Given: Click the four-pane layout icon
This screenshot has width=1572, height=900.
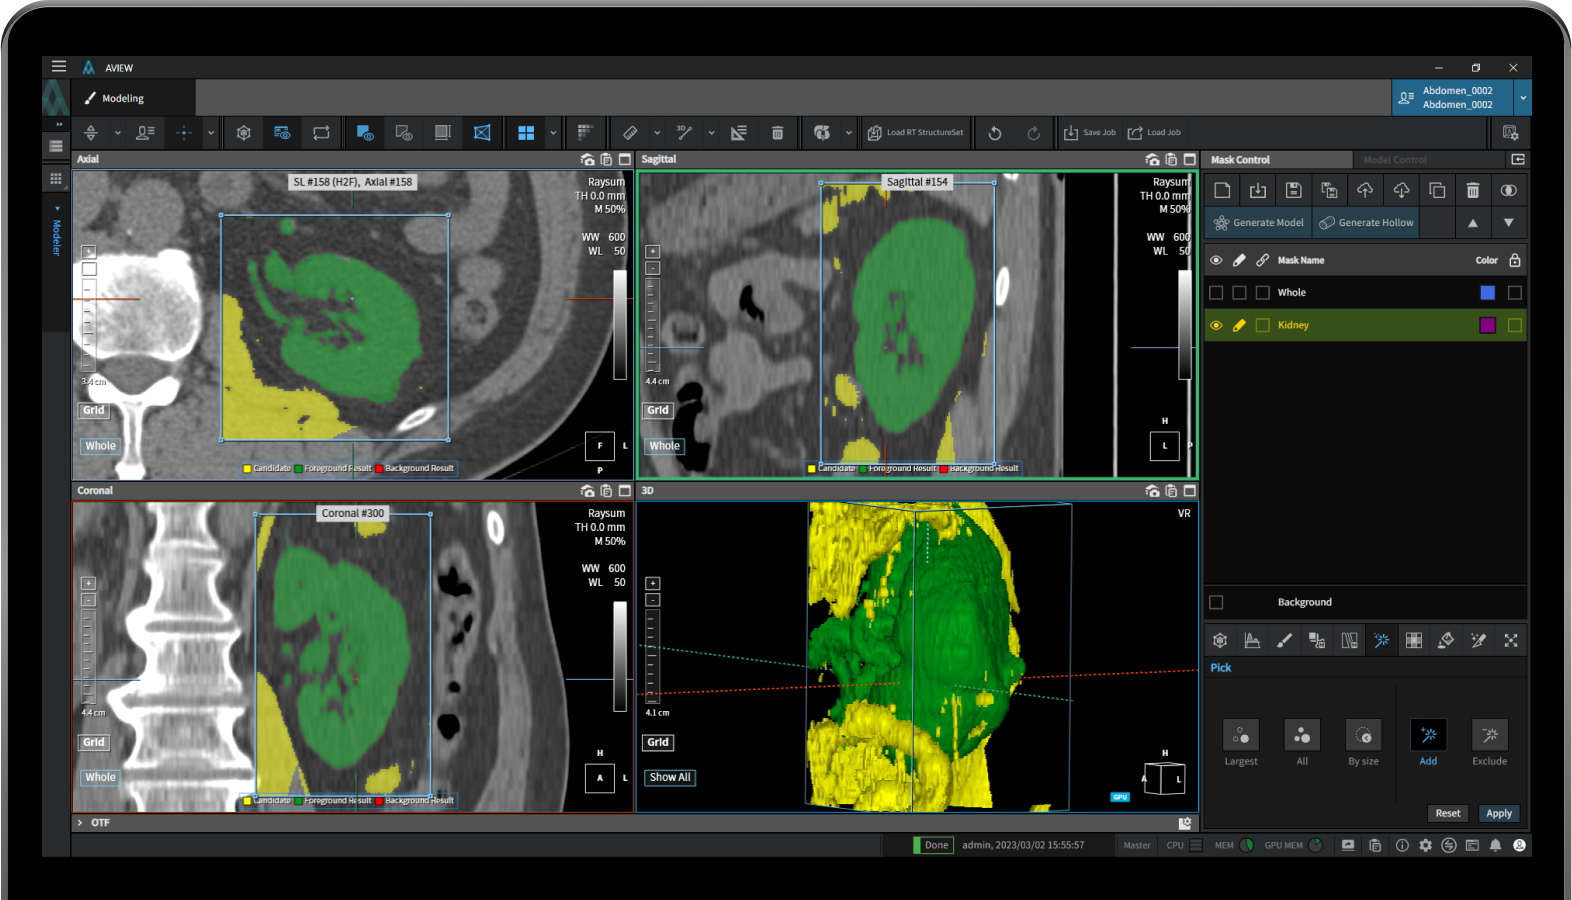Looking at the screenshot, I should tap(526, 132).
